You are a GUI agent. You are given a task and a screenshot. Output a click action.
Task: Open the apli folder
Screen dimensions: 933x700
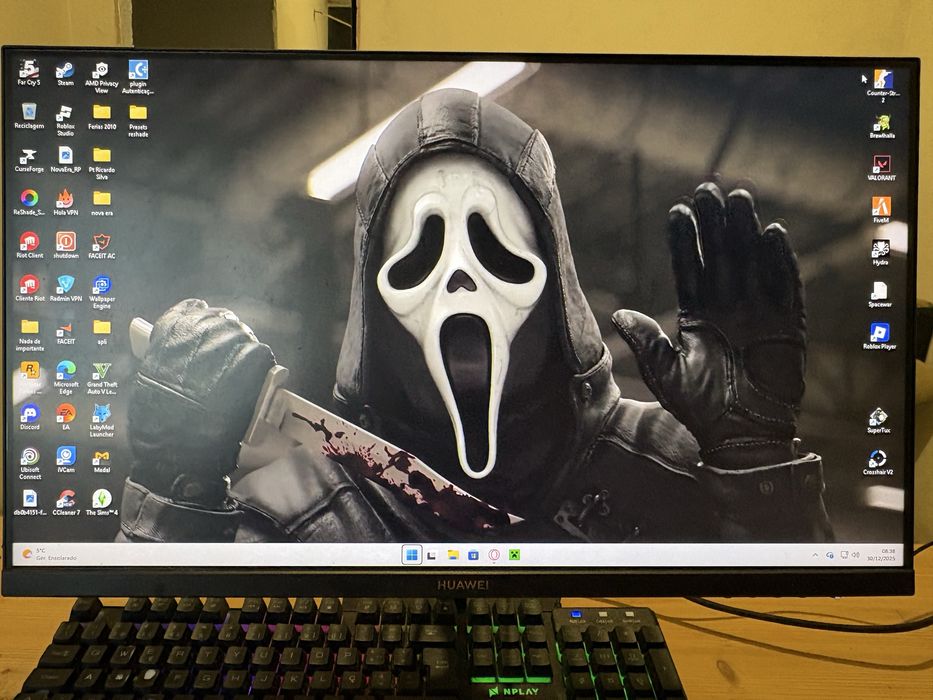[102, 332]
